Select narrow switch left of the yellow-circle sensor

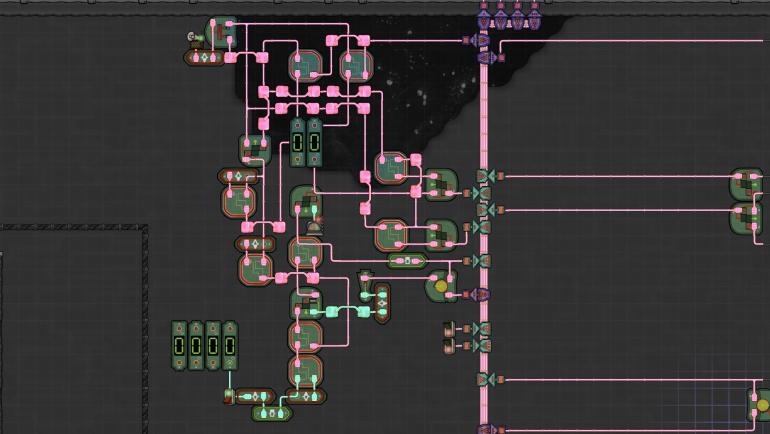[x=365, y=285]
